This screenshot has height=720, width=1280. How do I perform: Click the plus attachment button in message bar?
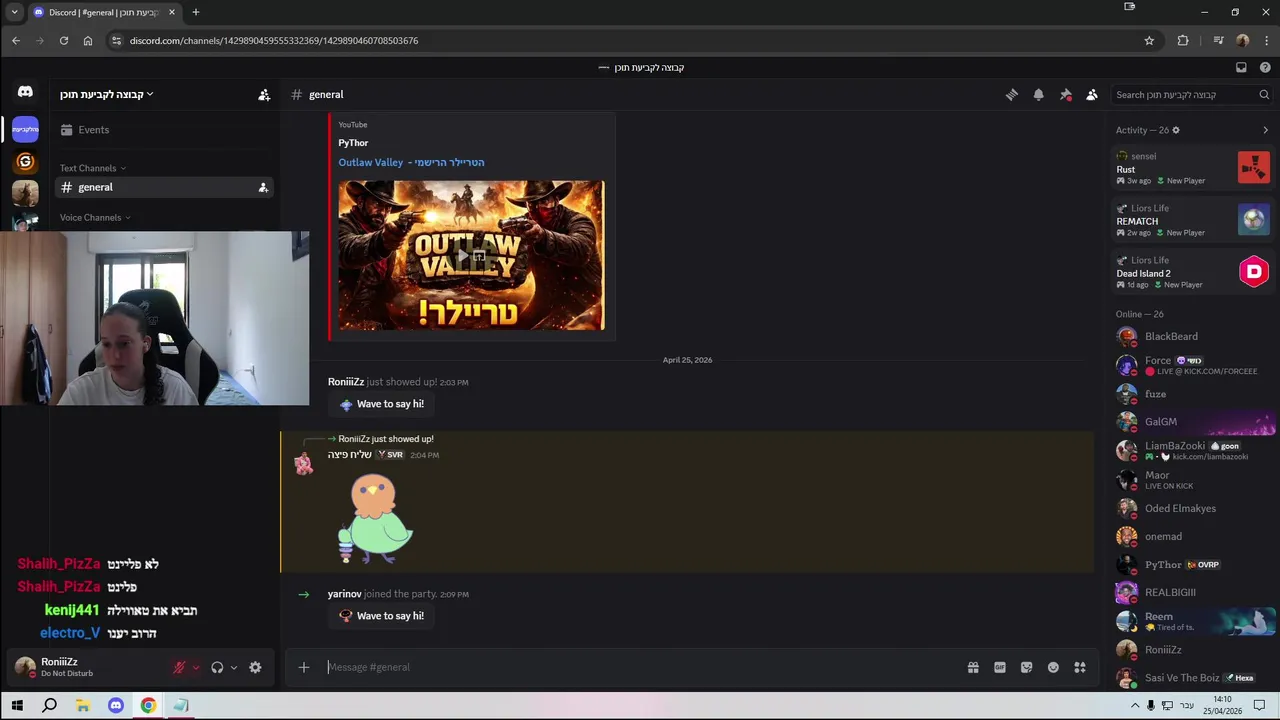[304, 667]
